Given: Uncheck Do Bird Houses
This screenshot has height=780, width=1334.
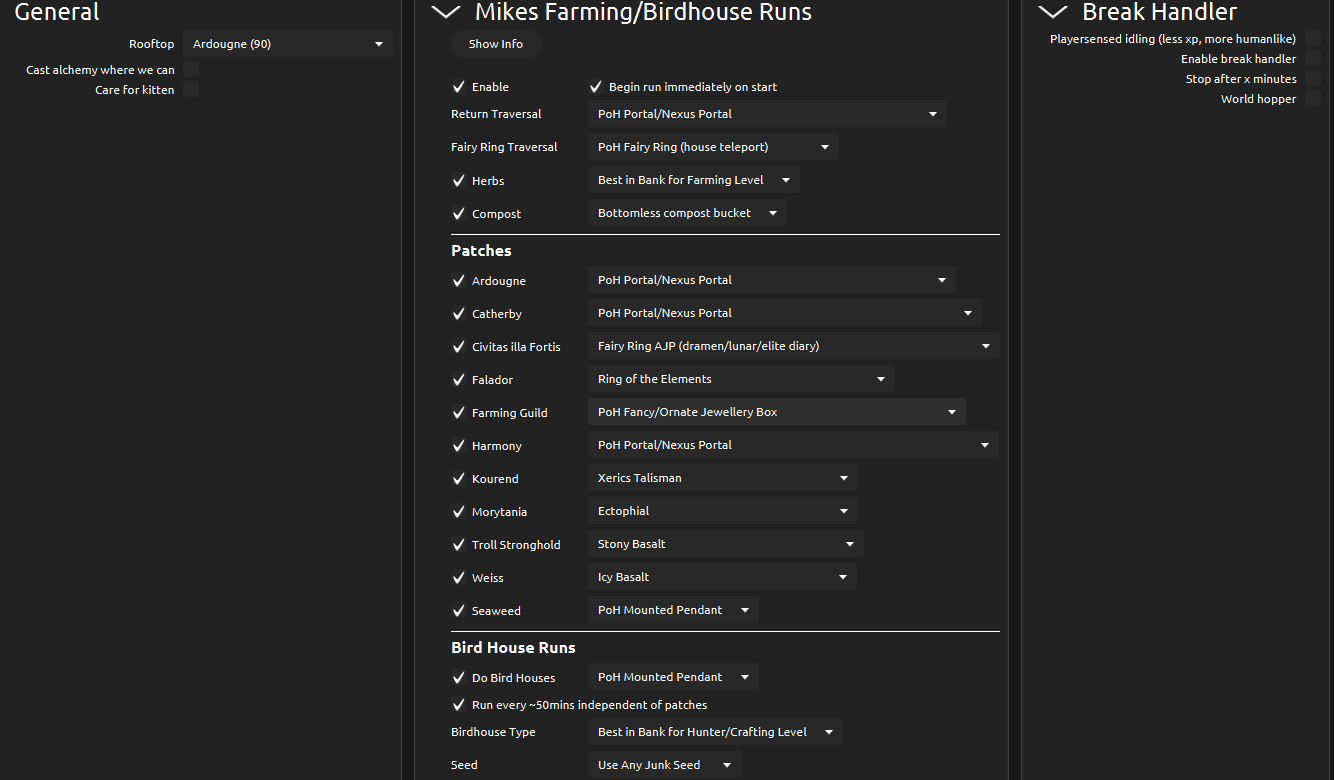Looking at the screenshot, I should click(459, 678).
